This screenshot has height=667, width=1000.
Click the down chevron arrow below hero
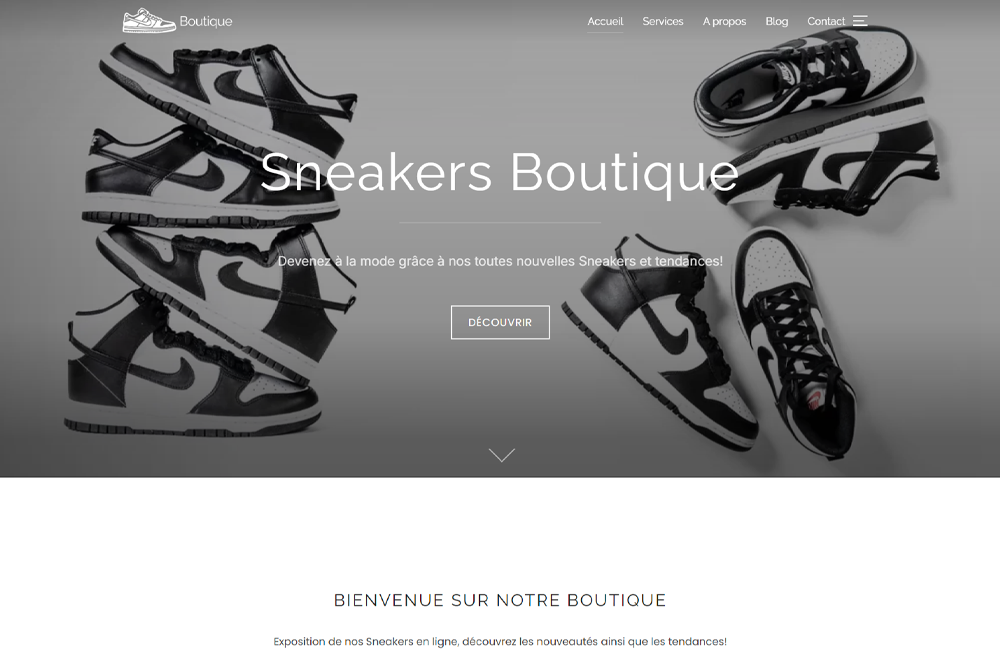click(501, 455)
